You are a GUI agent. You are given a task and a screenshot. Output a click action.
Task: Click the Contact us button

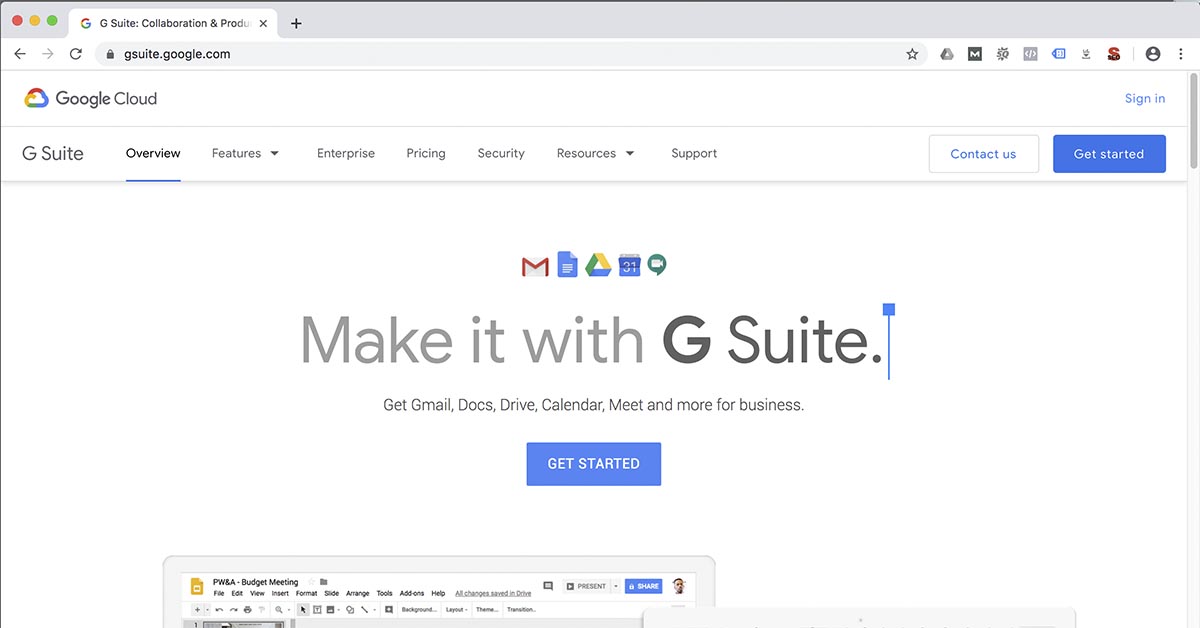point(983,153)
